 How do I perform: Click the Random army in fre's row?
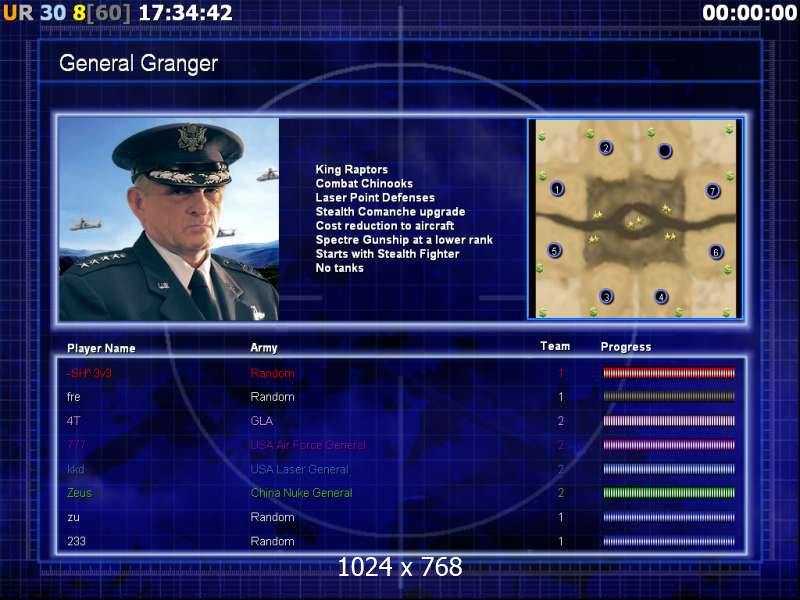pos(272,396)
